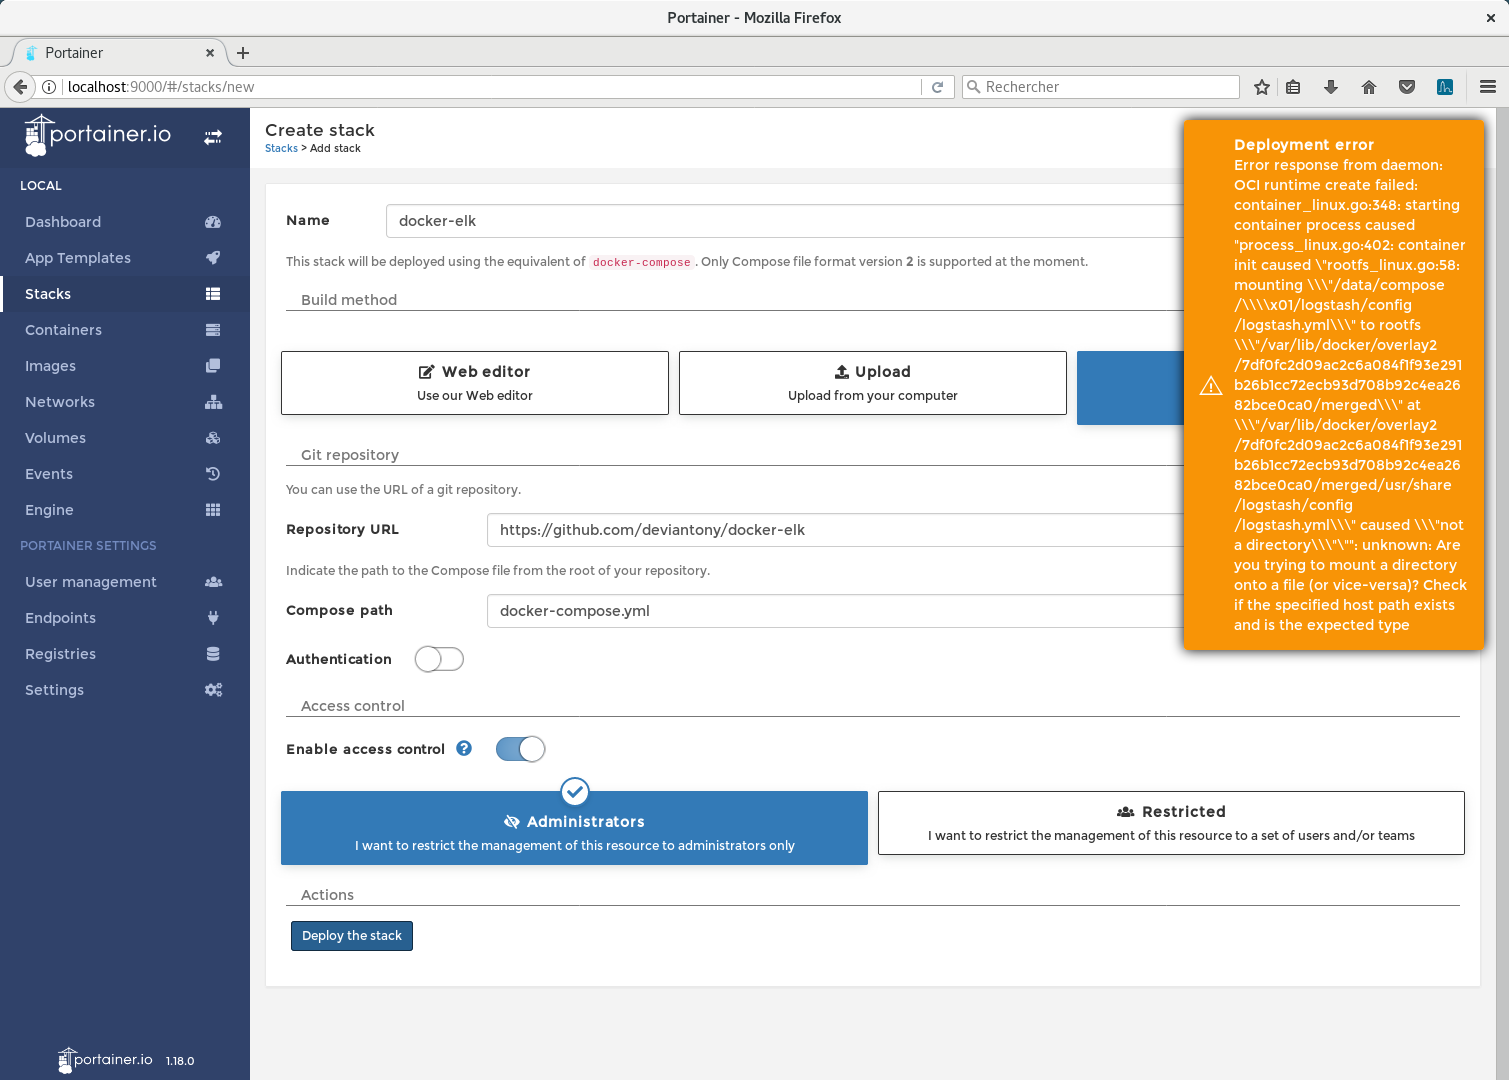Navigate to the Containers section
Image resolution: width=1509 pixels, height=1080 pixels.
tap(63, 329)
